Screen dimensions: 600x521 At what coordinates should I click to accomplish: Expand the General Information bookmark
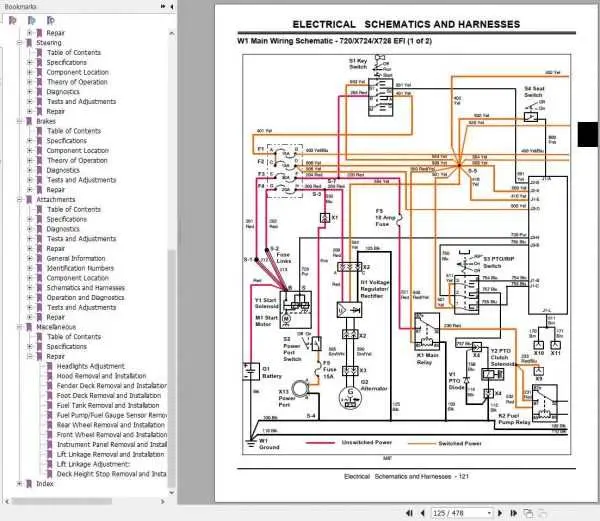[29, 259]
